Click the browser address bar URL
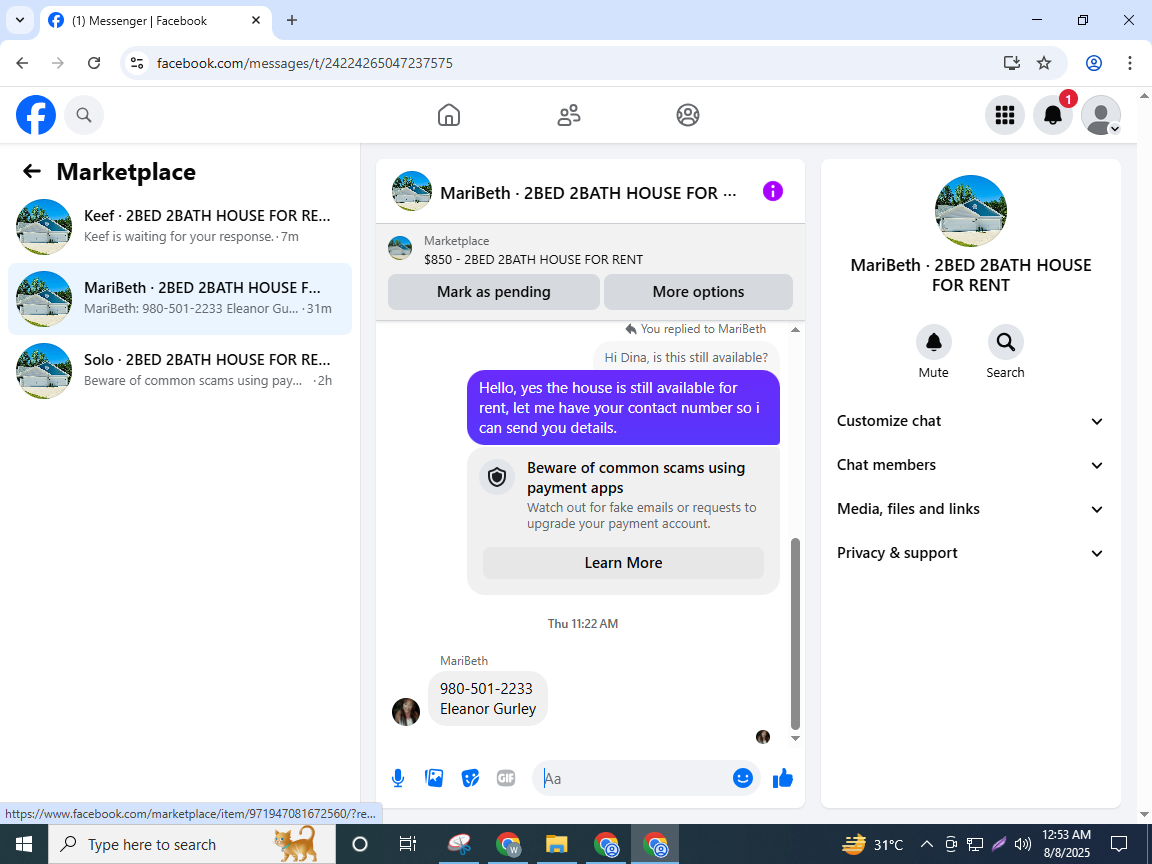The height and width of the screenshot is (864, 1152). pos(304,63)
